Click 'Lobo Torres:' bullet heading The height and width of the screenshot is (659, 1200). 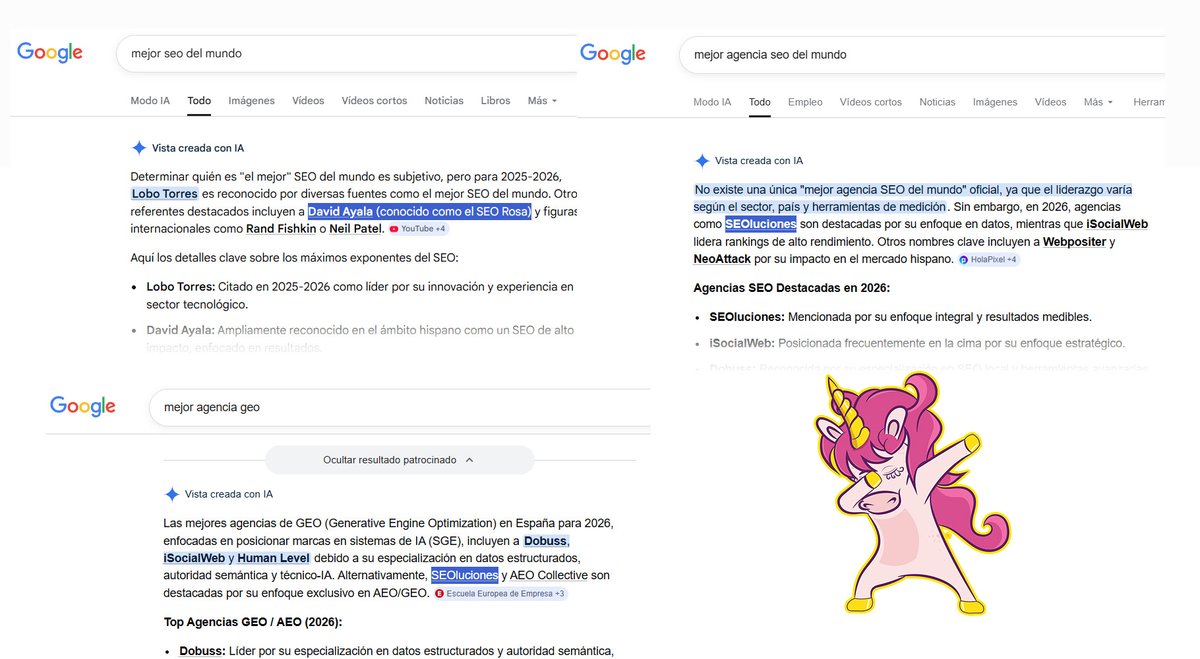click(x=181, y=287)
